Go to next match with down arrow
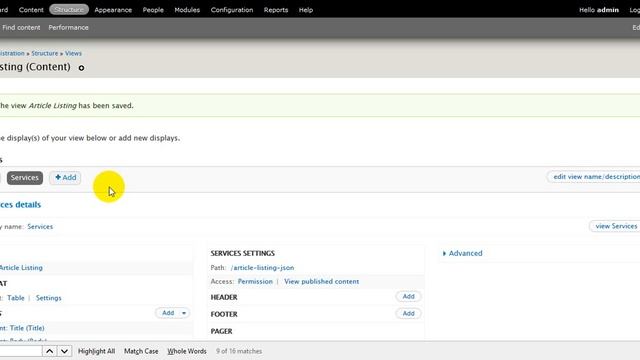 pyautogui.click(x=64, y=351)
